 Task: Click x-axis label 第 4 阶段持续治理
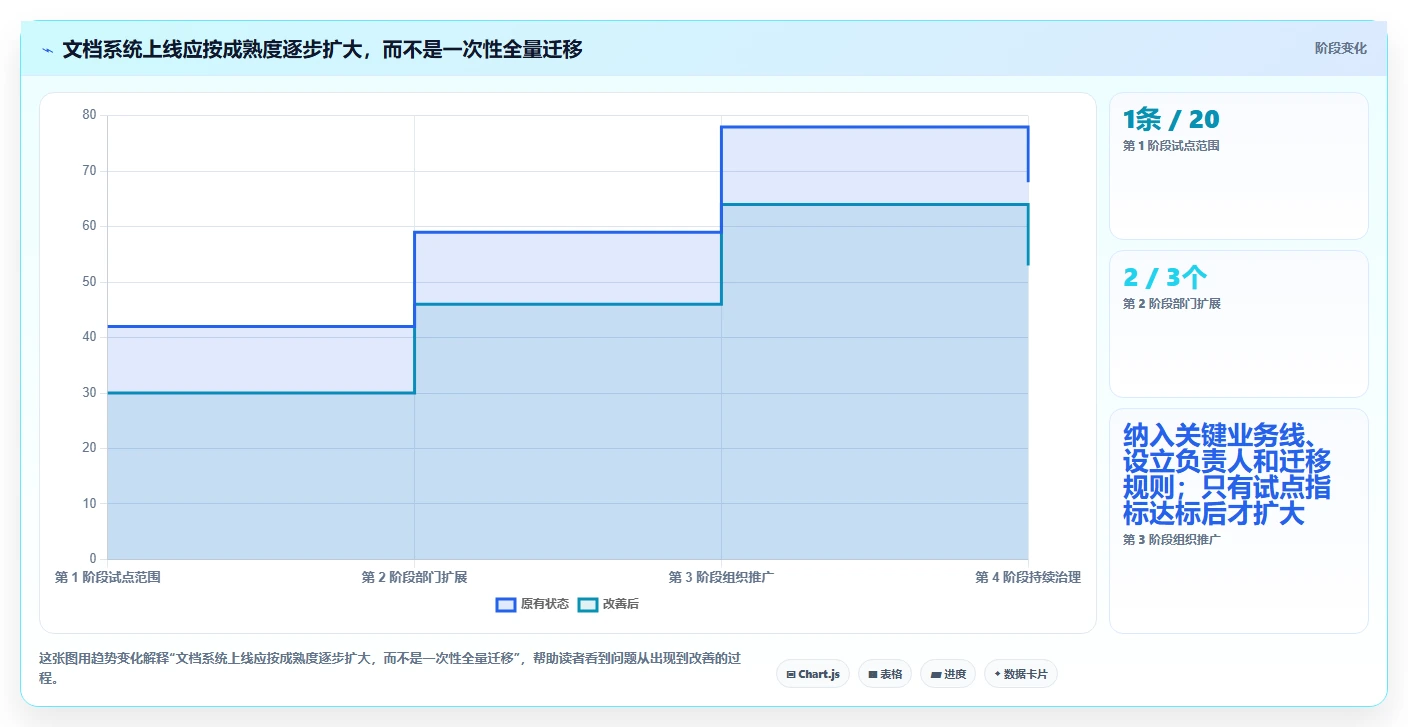[1028, 577]
